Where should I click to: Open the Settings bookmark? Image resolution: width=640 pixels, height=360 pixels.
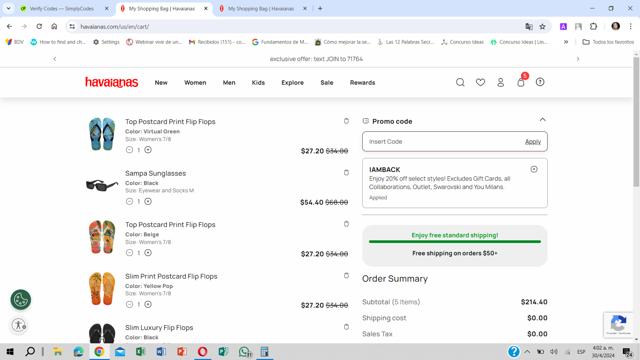(x=106, y=42)
